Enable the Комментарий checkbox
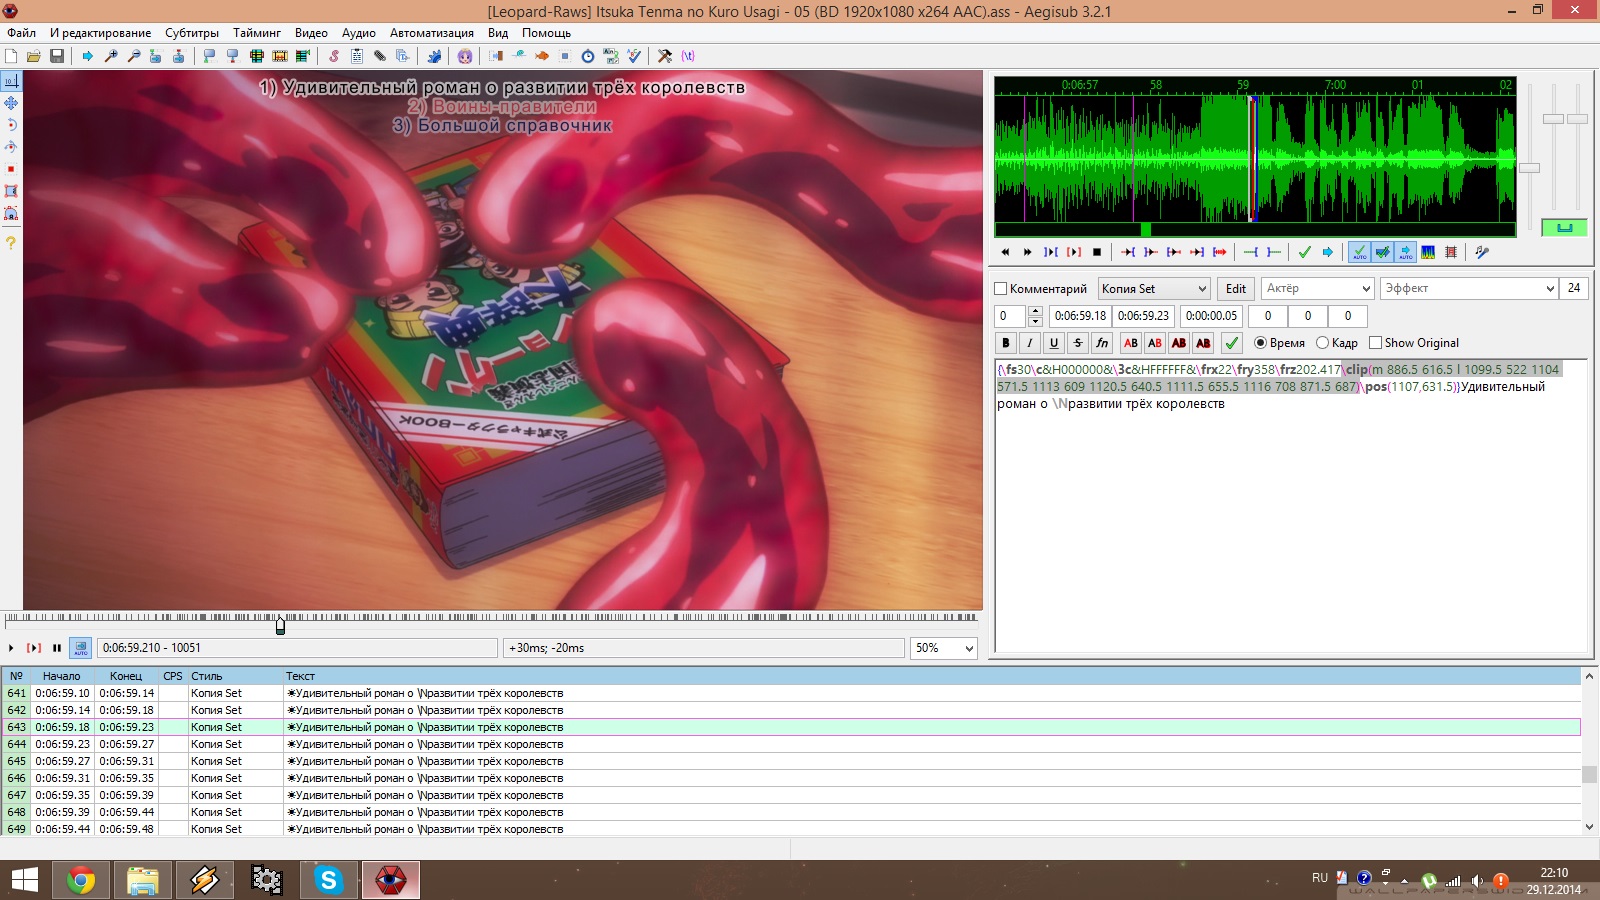The height and width of the screenshot is (900, 1600). 1001,289
